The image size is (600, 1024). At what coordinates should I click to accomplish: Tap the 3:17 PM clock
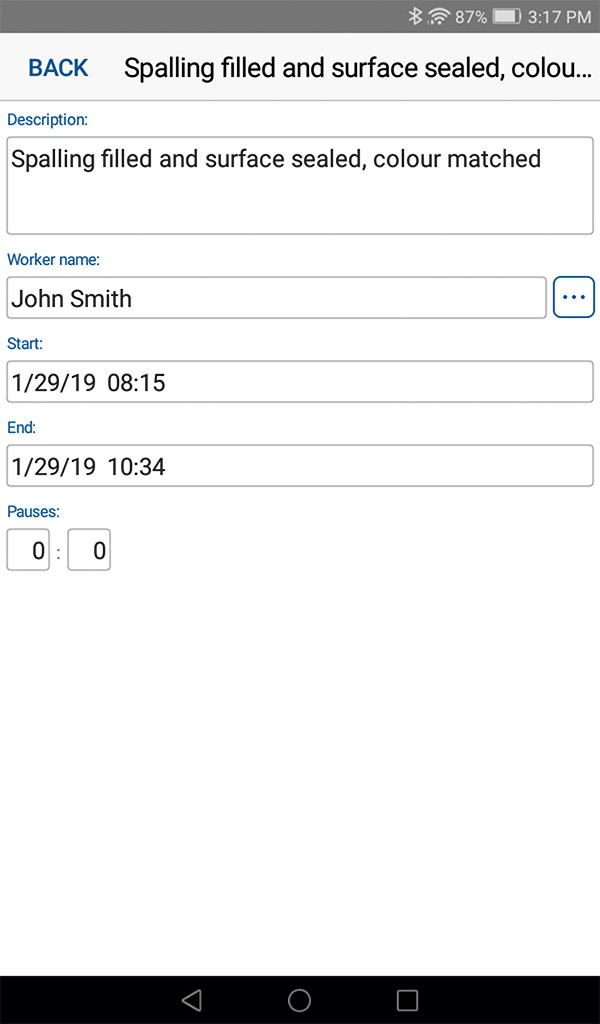click(x=560, y=16)
